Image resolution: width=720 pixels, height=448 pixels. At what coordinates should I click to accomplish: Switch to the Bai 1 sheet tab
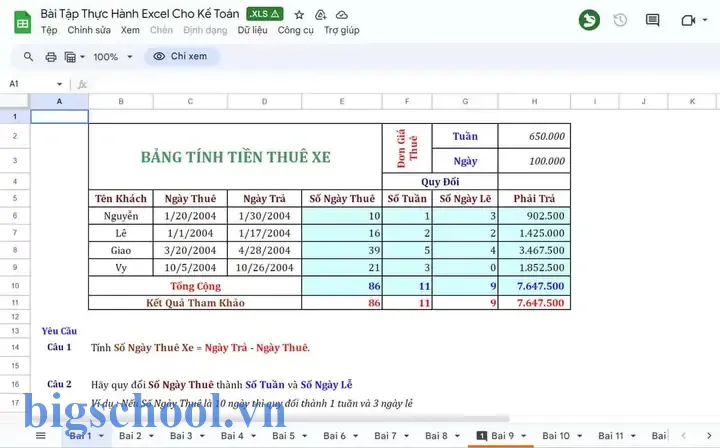[x=80, y=436]
